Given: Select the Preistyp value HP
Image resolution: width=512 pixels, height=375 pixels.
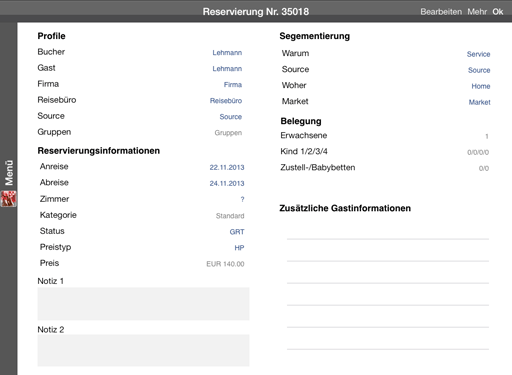Looking at the screenshot, I should [x=239, y=248].
